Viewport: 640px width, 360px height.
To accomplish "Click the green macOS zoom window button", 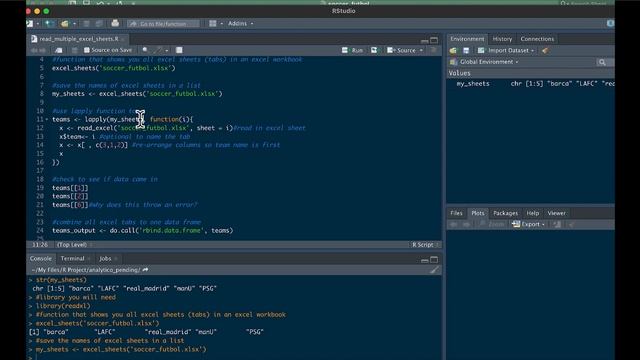I will (x=47, y=11).
